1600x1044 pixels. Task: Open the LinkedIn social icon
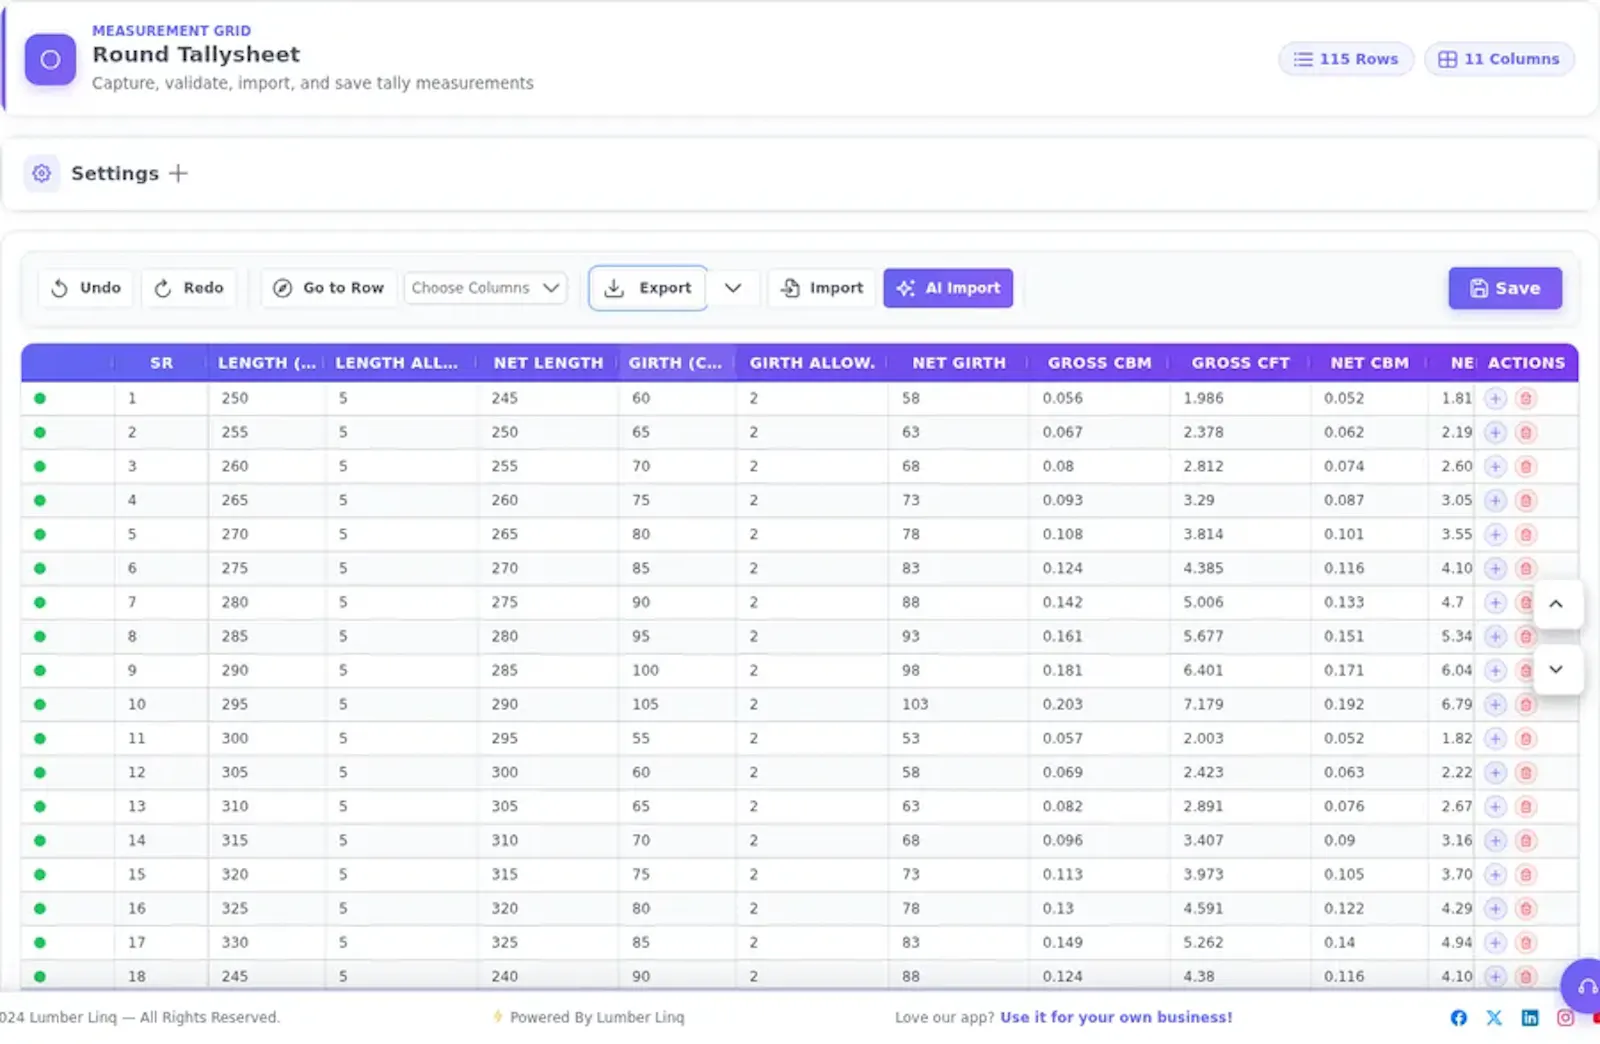tap(1530, 1017)
